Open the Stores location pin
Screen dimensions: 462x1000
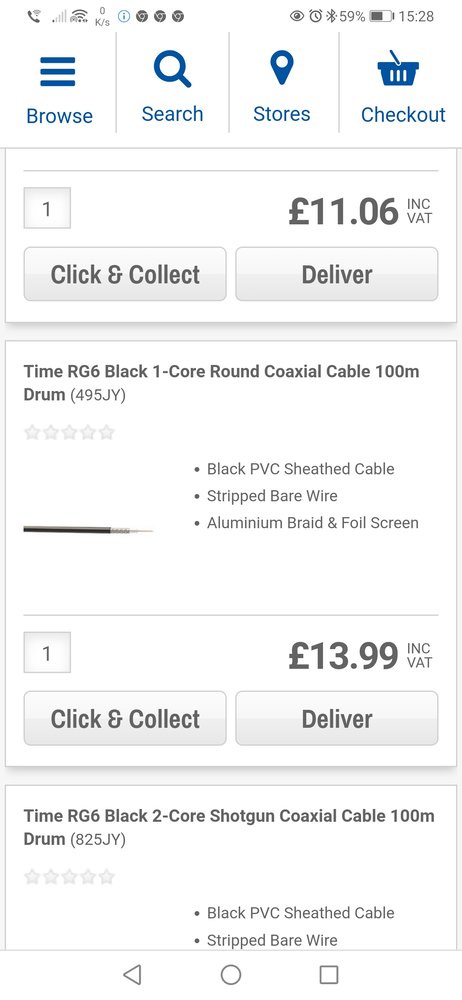[x=281, y=69]
